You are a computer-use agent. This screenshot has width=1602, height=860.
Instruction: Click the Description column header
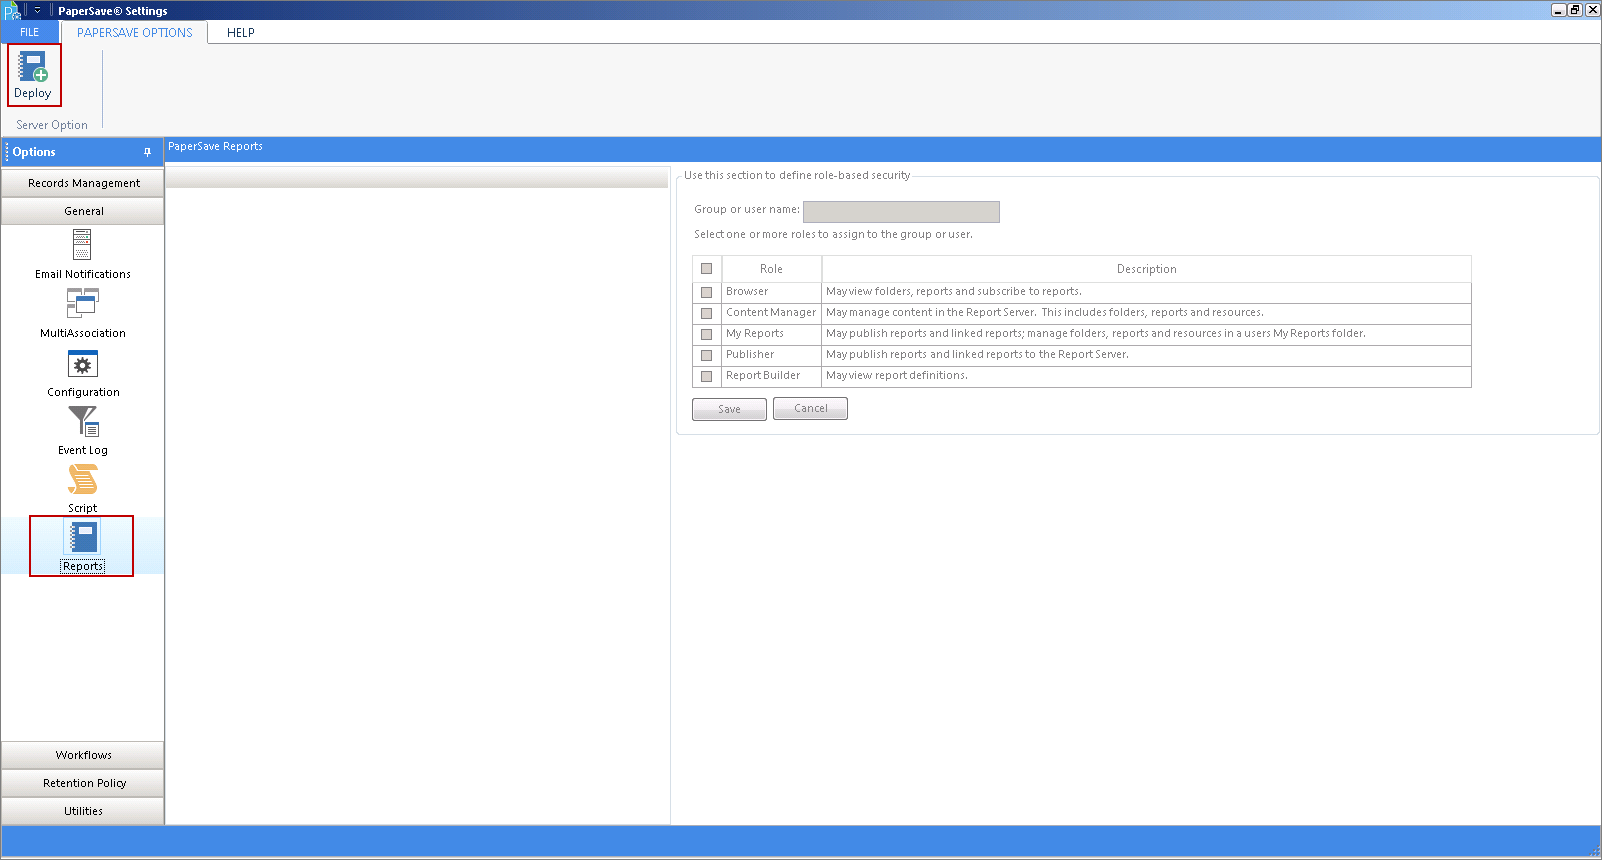tap(1146, 269)
